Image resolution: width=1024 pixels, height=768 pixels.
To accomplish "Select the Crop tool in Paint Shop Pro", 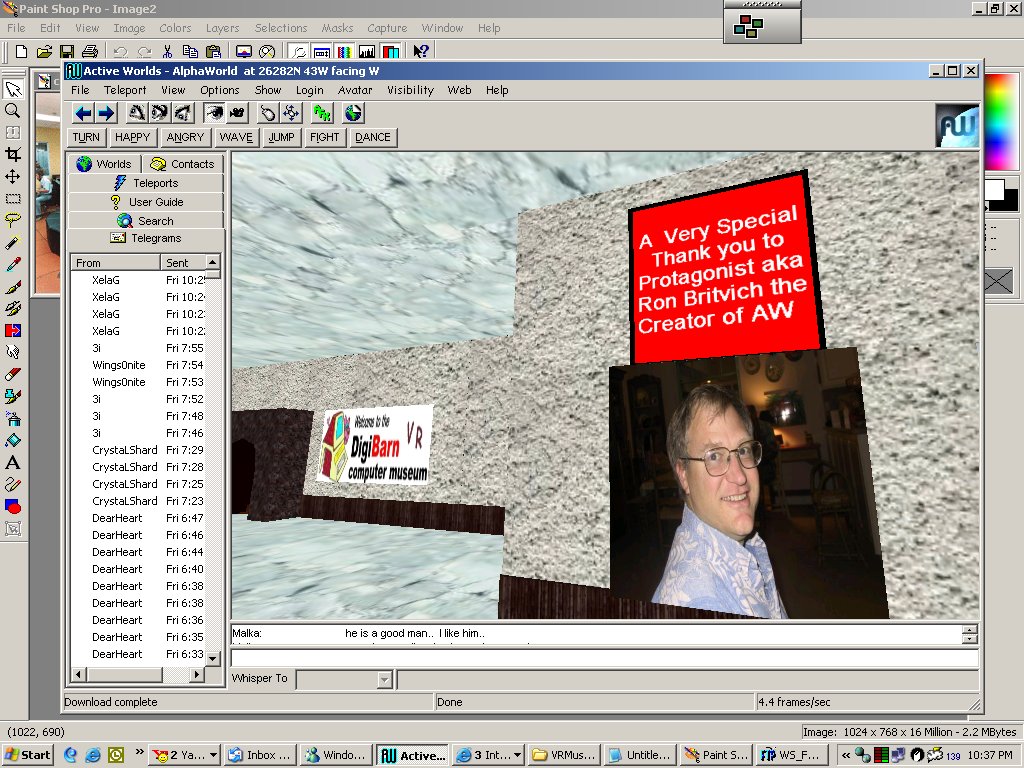I will 13,154.
